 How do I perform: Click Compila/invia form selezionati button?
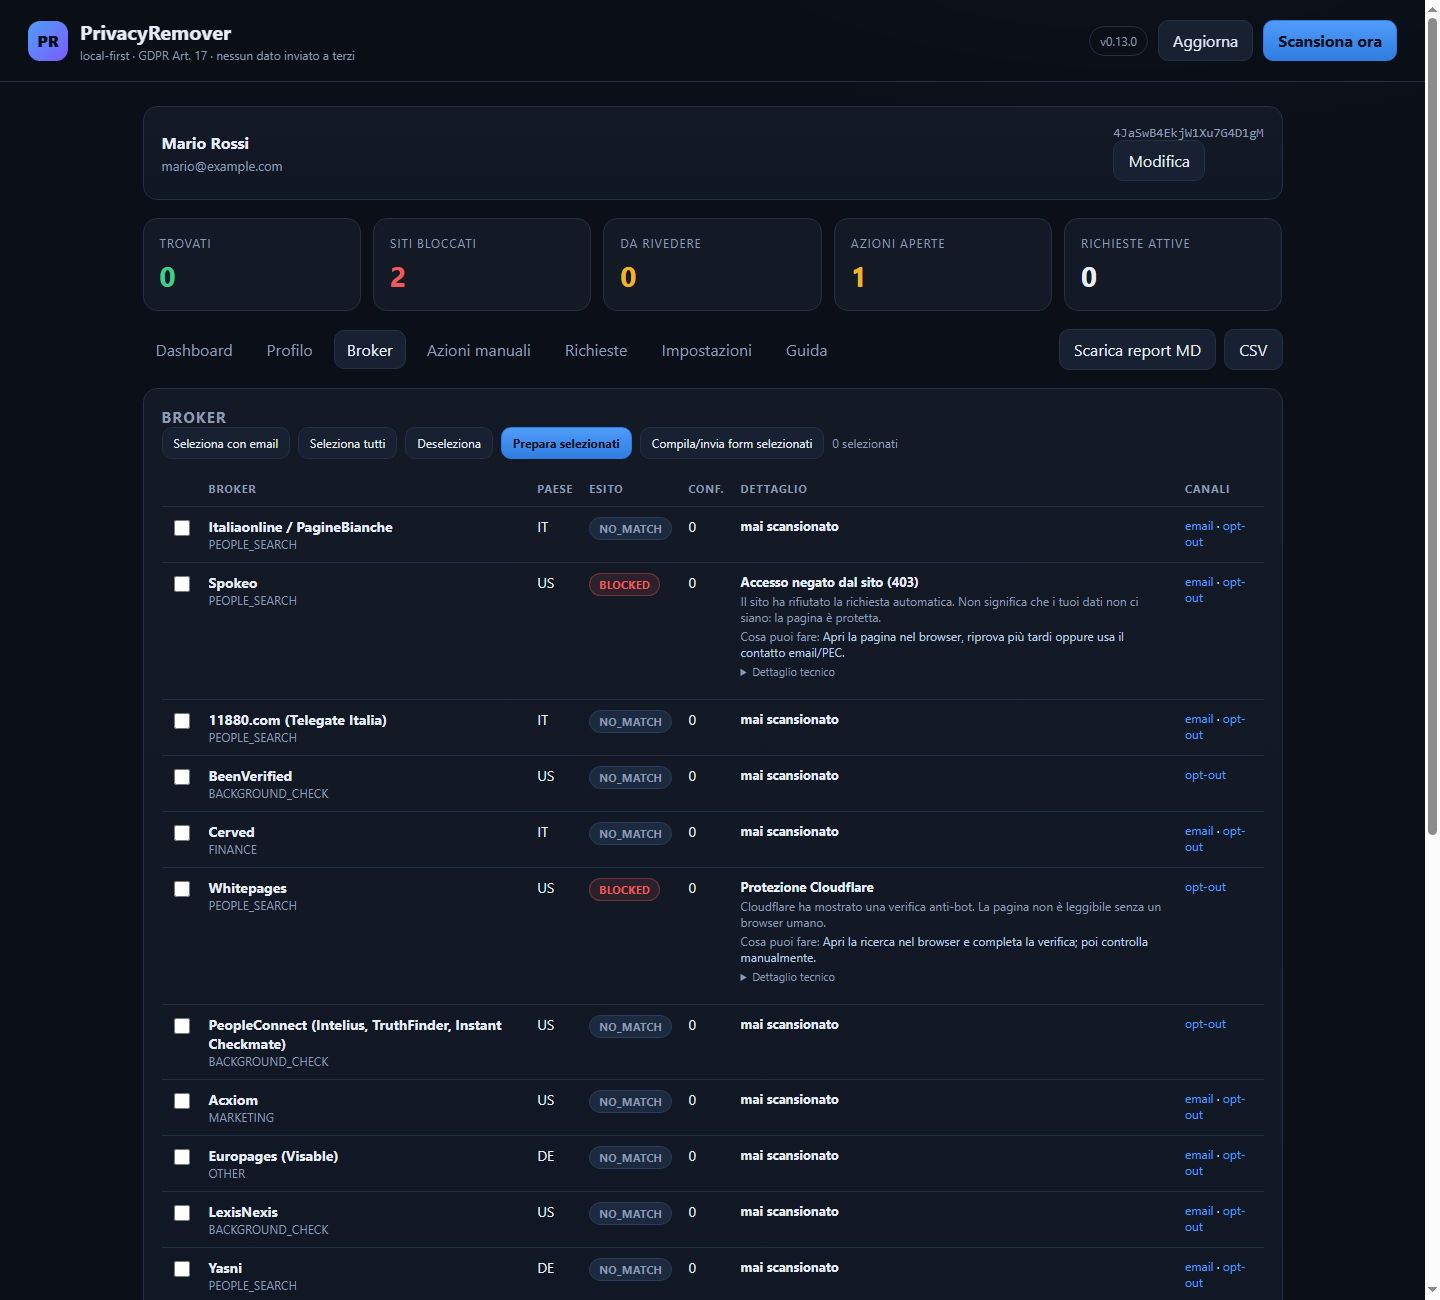click(x=732, y=443)
